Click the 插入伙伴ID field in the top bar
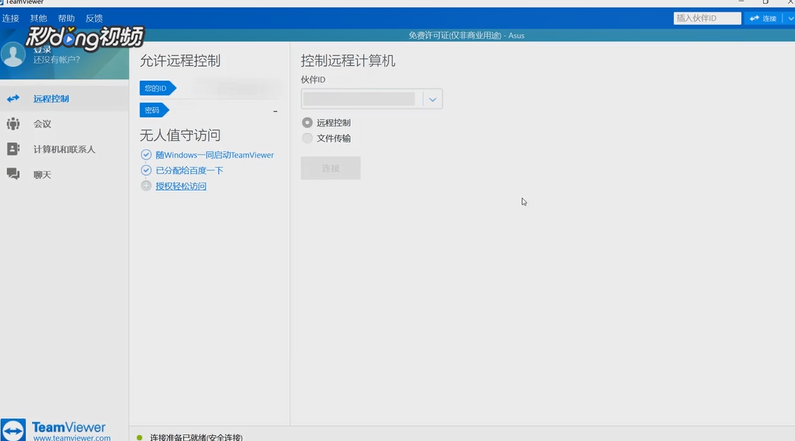This screenshot has width=795, height=441. coord(707,18)
